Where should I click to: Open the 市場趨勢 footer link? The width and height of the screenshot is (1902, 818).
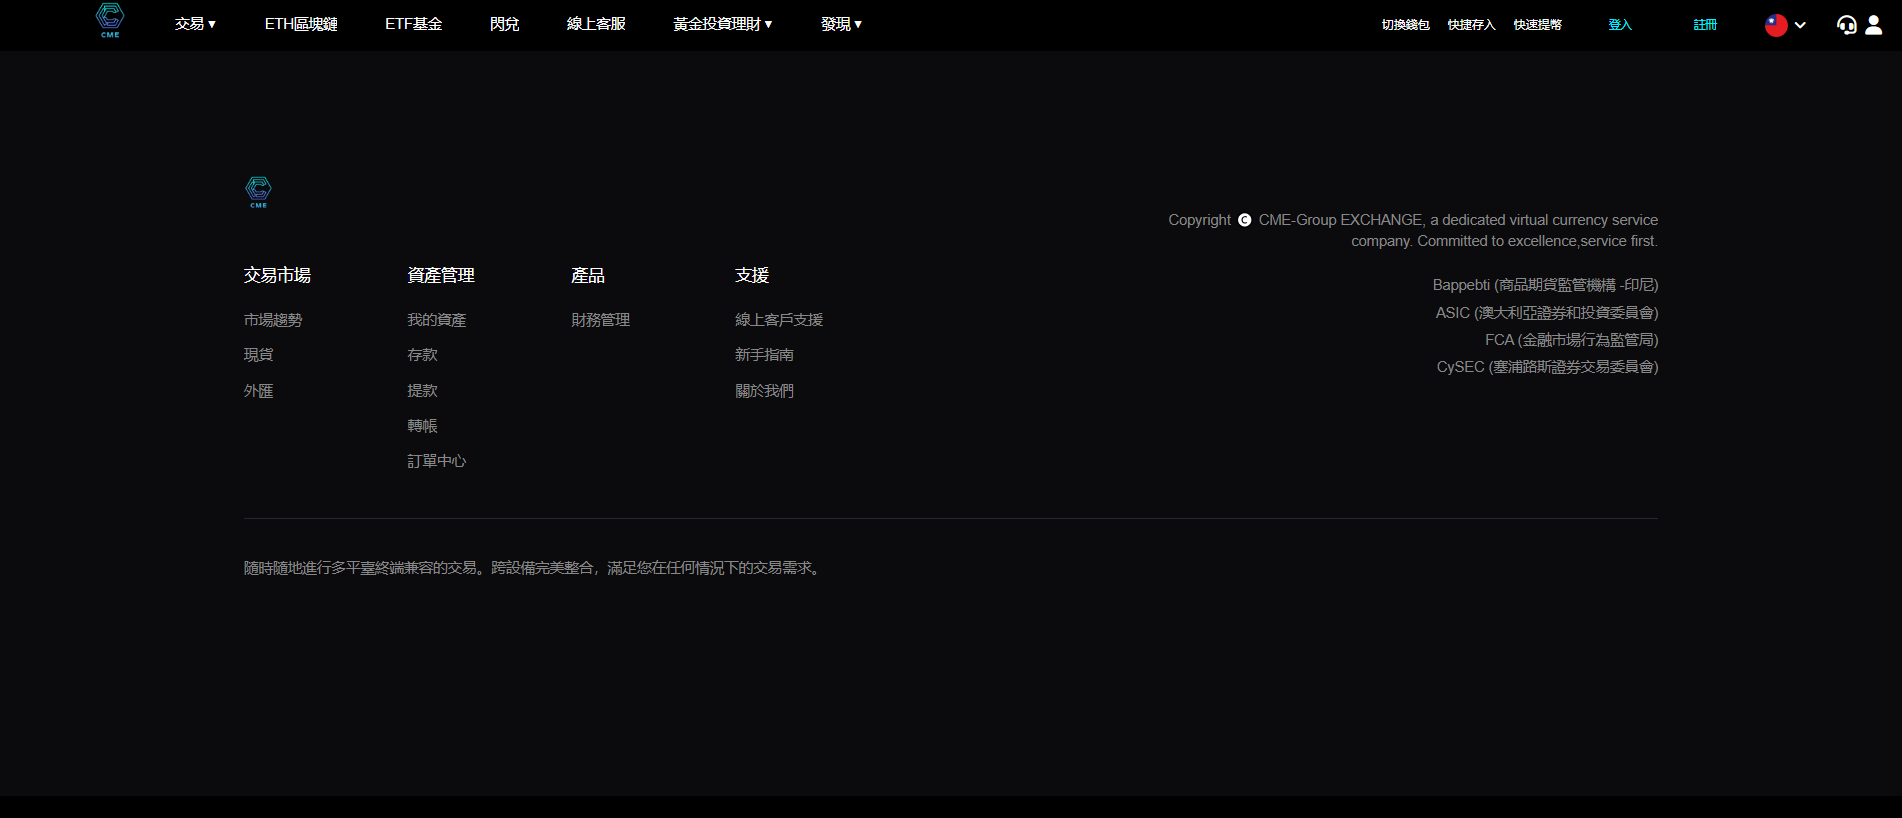(273, 320)
